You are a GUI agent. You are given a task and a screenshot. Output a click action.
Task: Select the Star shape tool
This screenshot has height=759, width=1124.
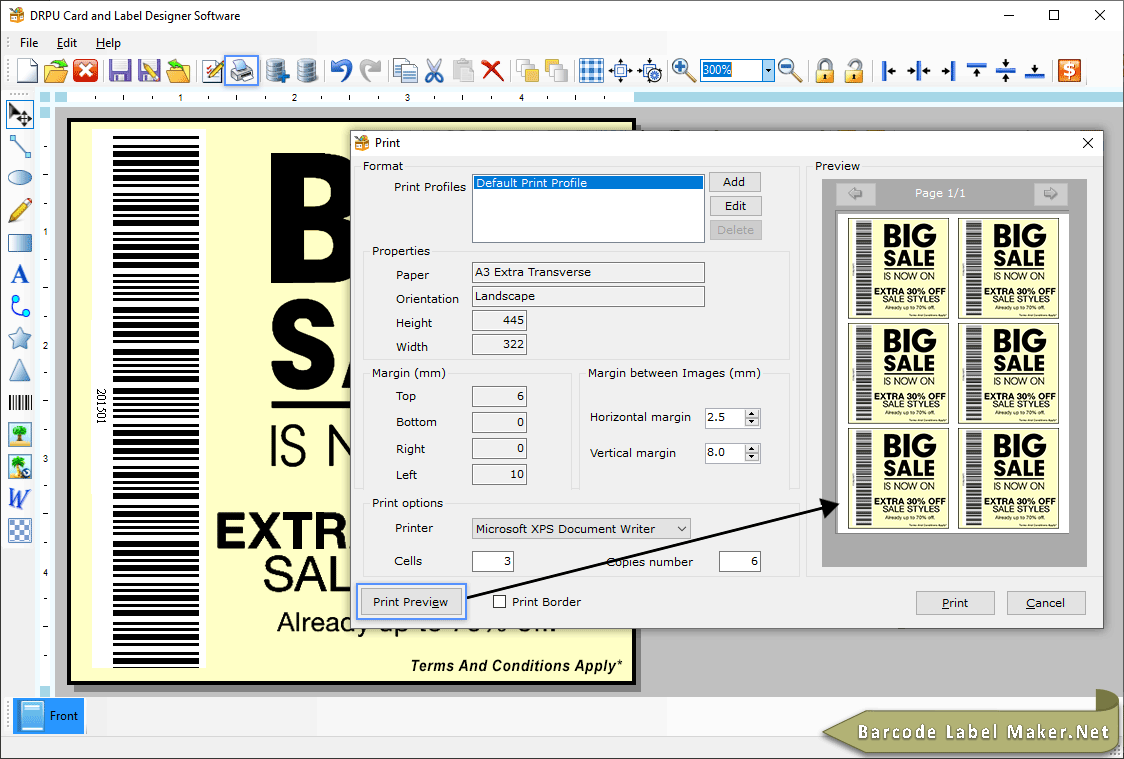pos(20,338)
